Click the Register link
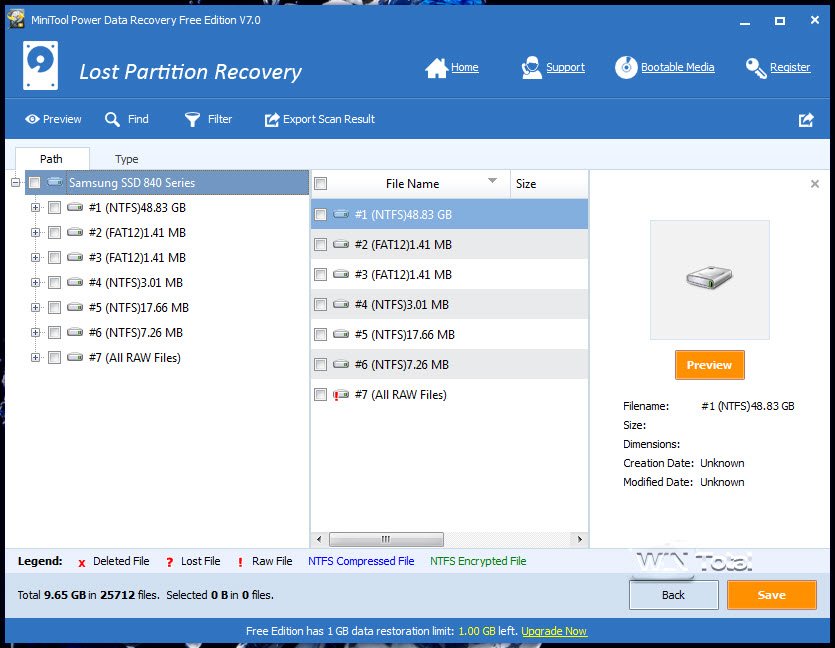The height and width of the screenshot is (648, 835). pos(790,67)
